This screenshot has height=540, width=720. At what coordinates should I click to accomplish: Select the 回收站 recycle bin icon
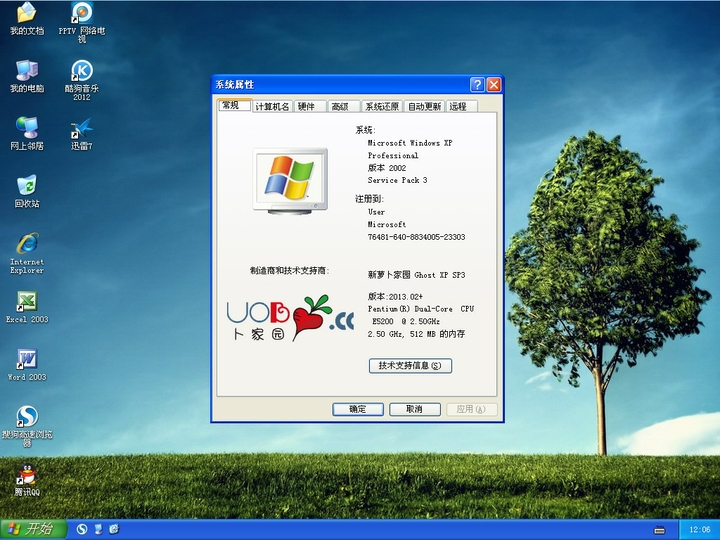(27, 191)
